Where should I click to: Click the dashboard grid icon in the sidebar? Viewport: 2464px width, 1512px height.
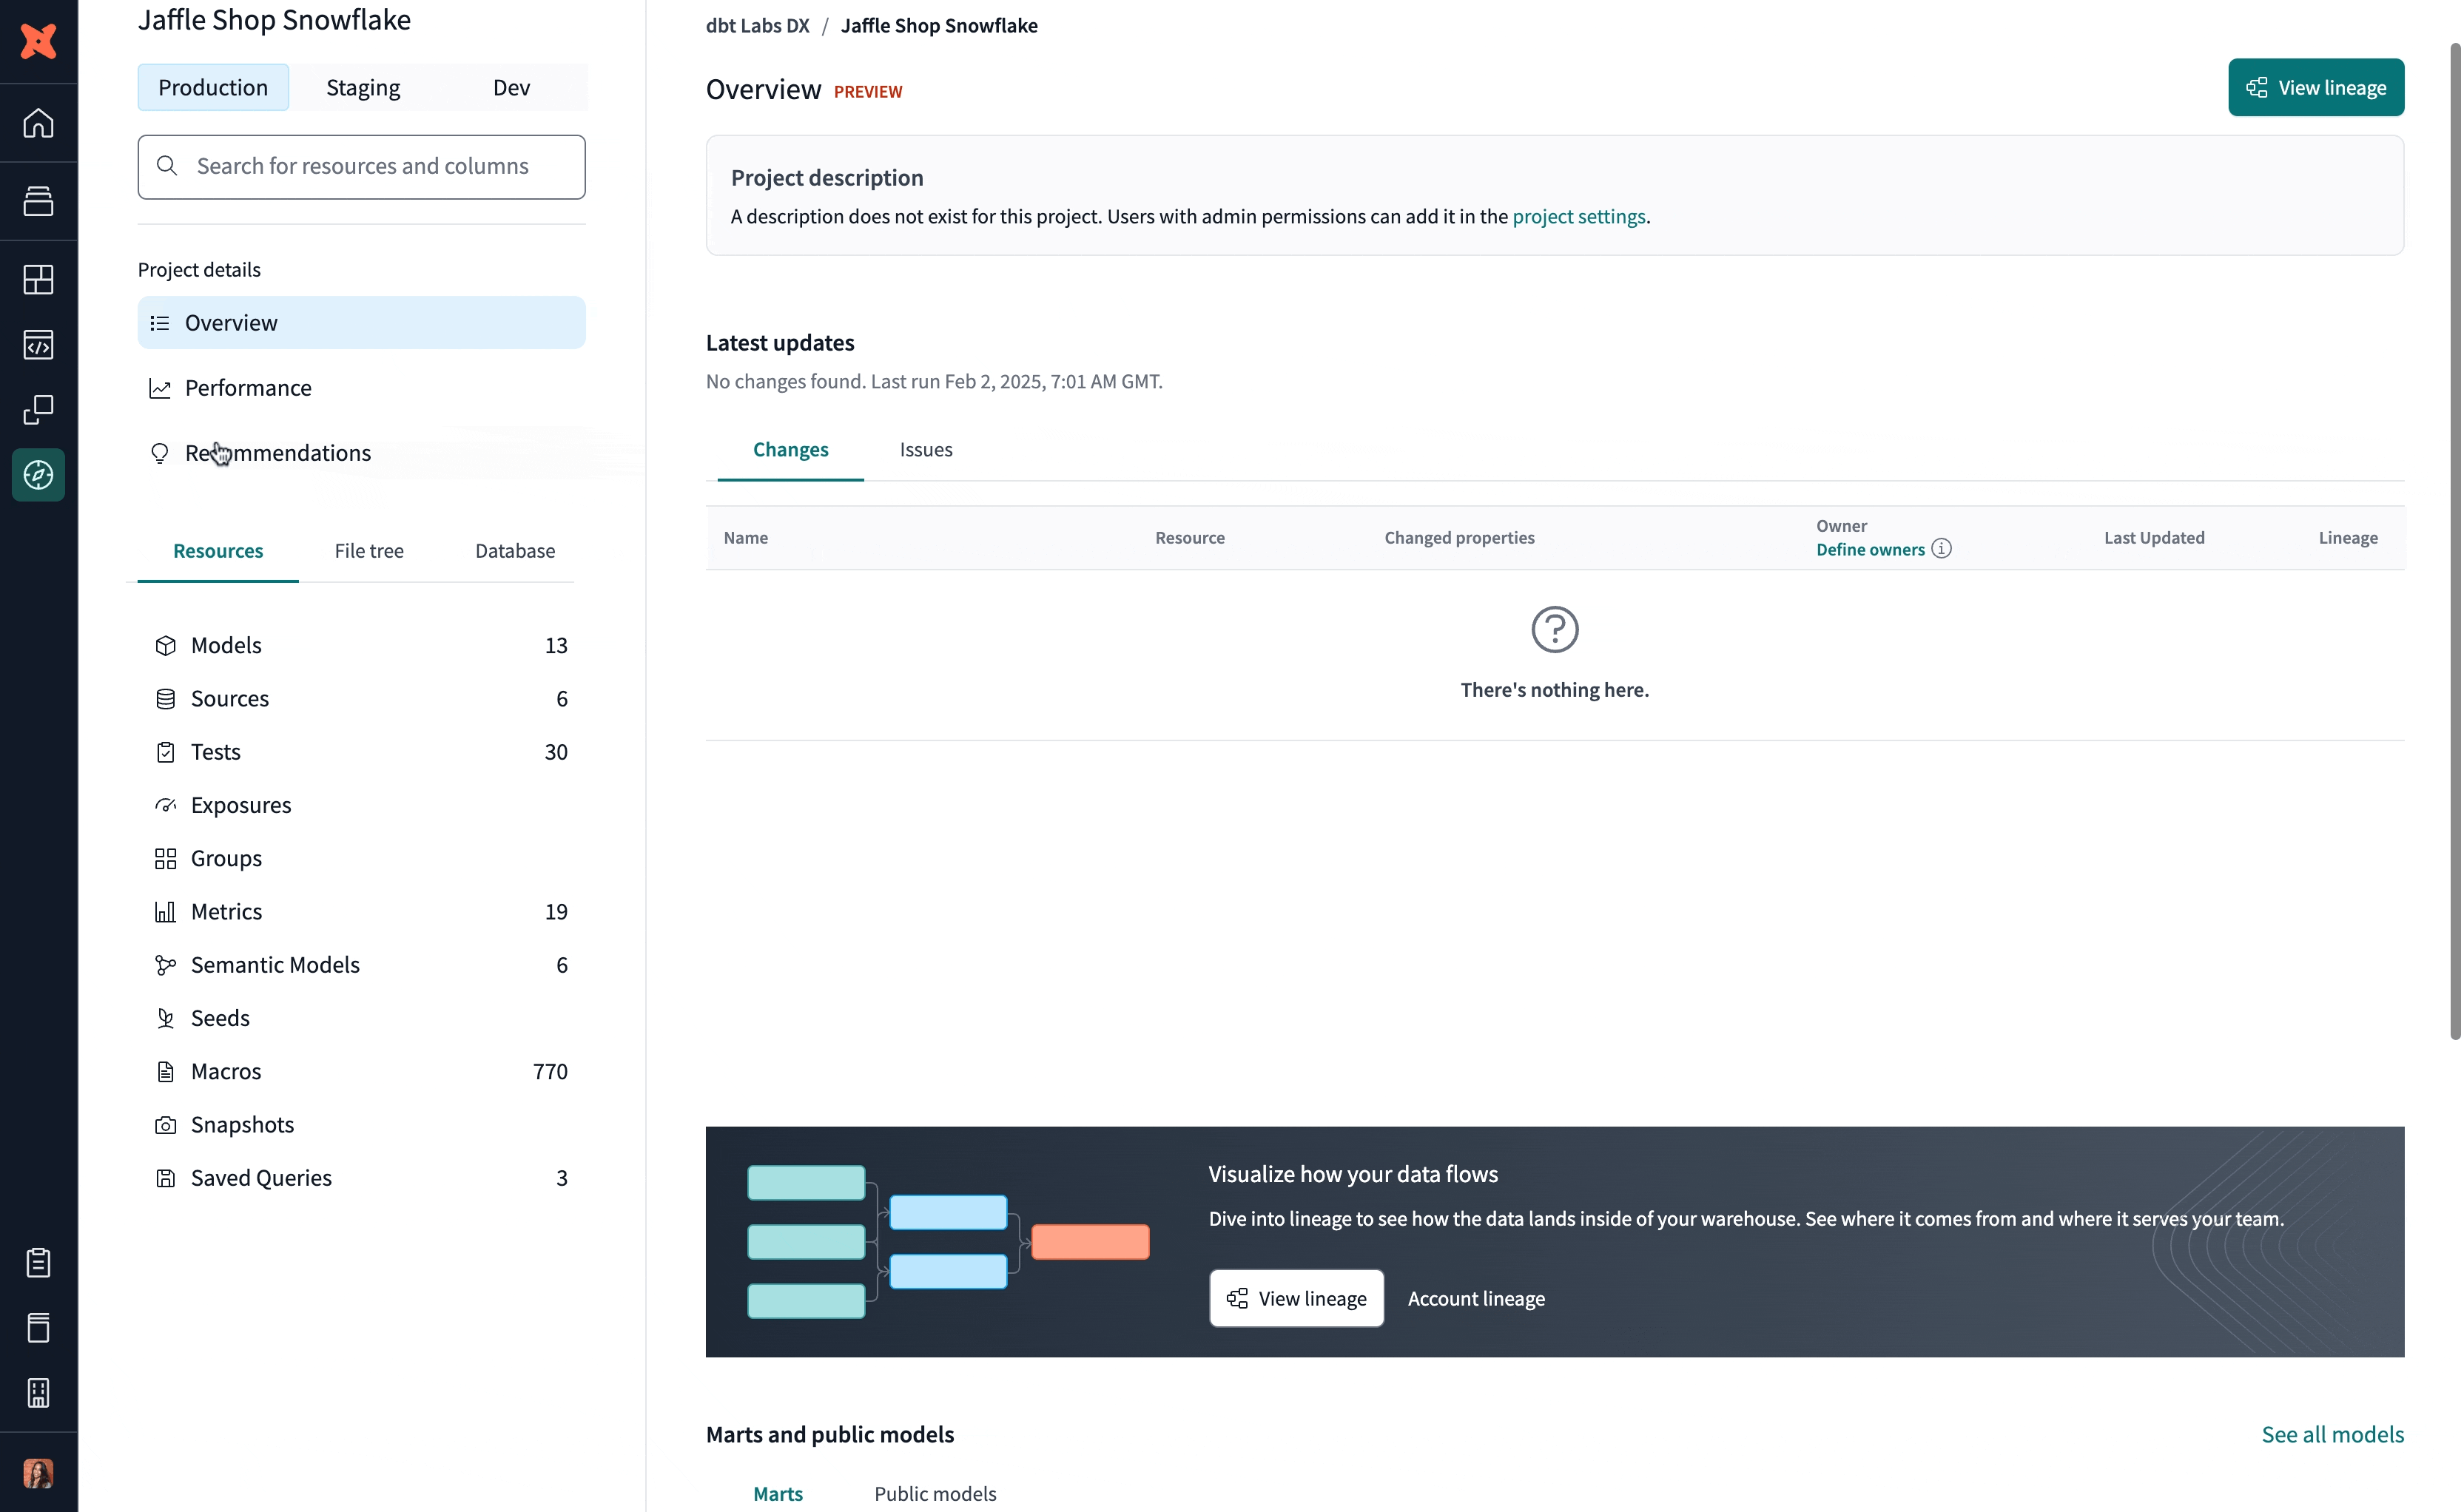pyautogui.click(x=38, y=279)
